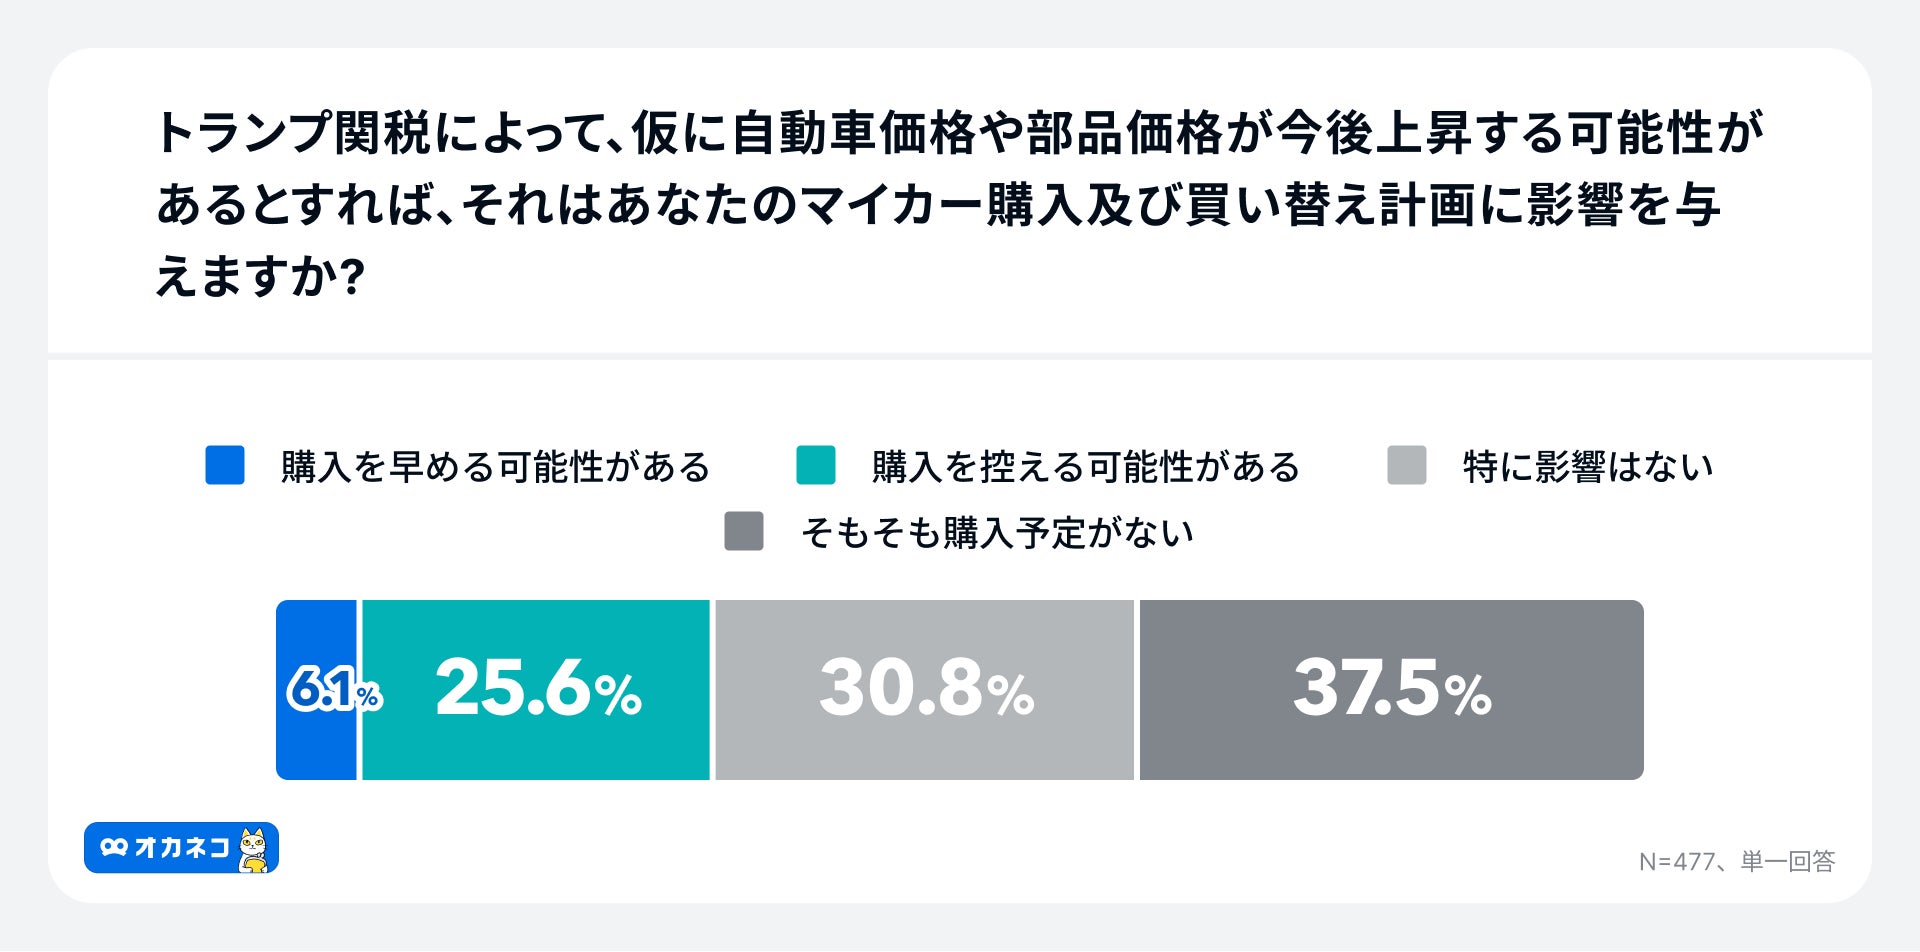1920x952 pixels.
Task: Click the title line starting with トランプ関税
Action: pos(960,133)
